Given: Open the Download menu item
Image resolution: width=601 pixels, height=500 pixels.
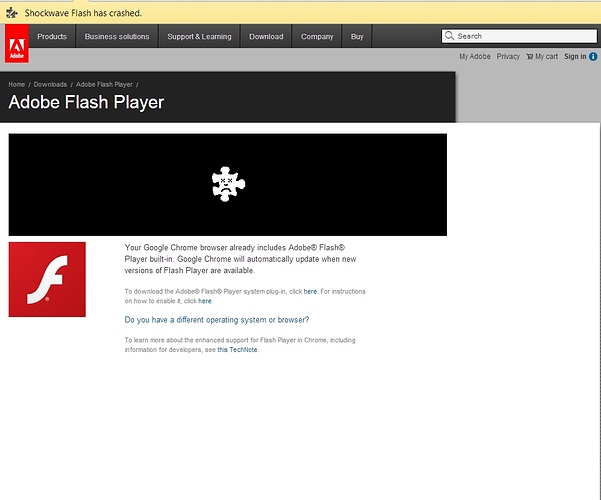Looking at the screenshot, I should tap(266, 37).
